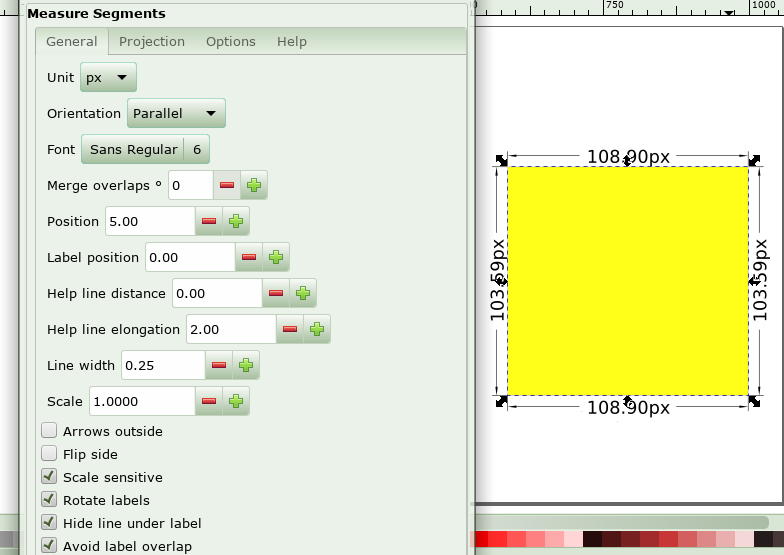Viewport: 784px width, 555px height.
Task: Click the bottom-left corner resize handle
Action: [x=502, y=402]
